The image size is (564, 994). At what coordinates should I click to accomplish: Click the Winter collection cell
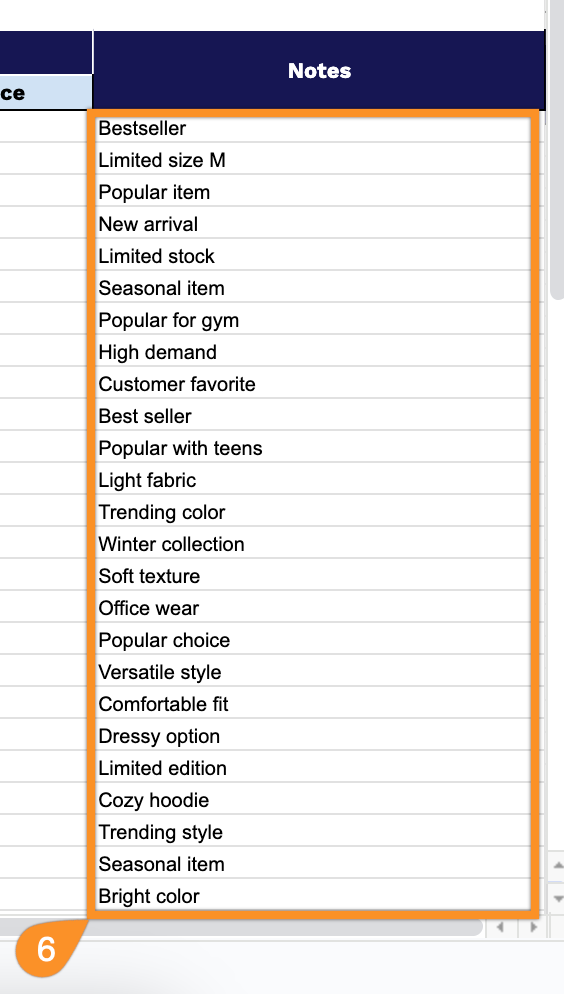pyautogui.click(x=312, y=544)
